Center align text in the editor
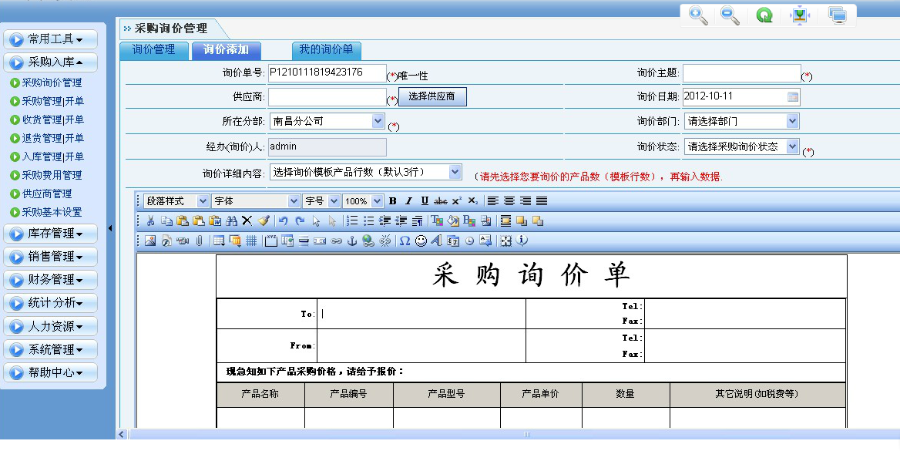The width and height of the screenshot is (900, 451). tap(509, 201)
